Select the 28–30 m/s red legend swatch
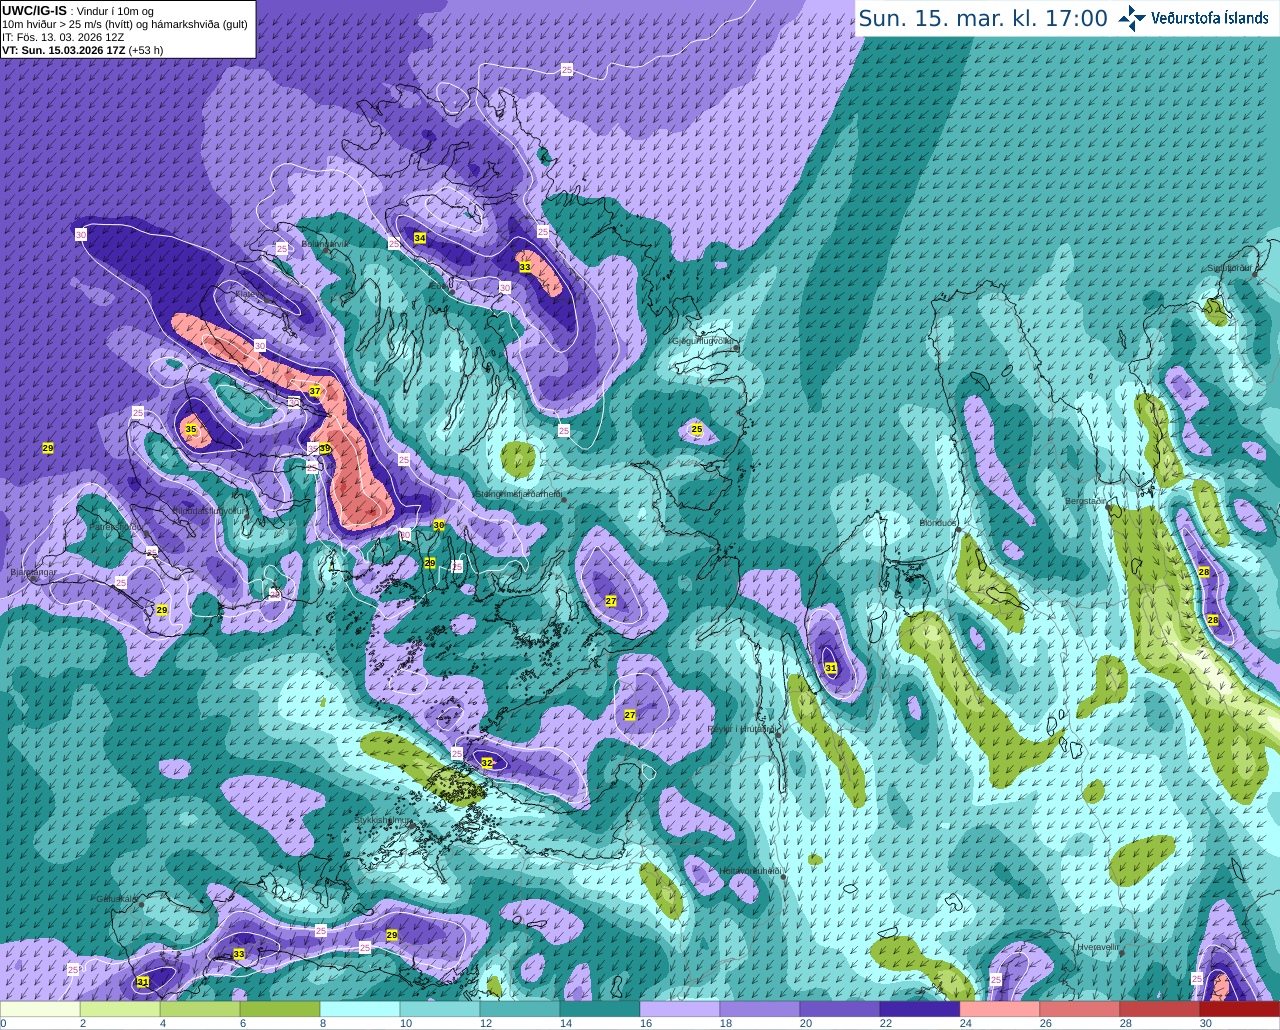The image size is (1280, 1030). pos(1160,1009)
